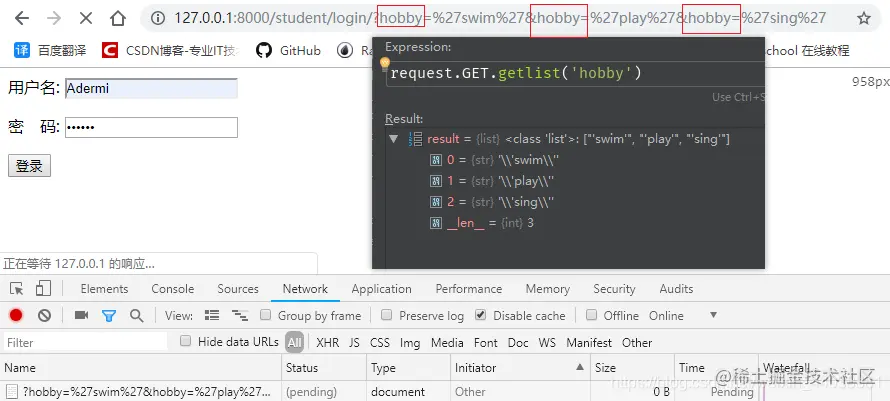Select result item 0 '\'swim\'

point(495,160)
